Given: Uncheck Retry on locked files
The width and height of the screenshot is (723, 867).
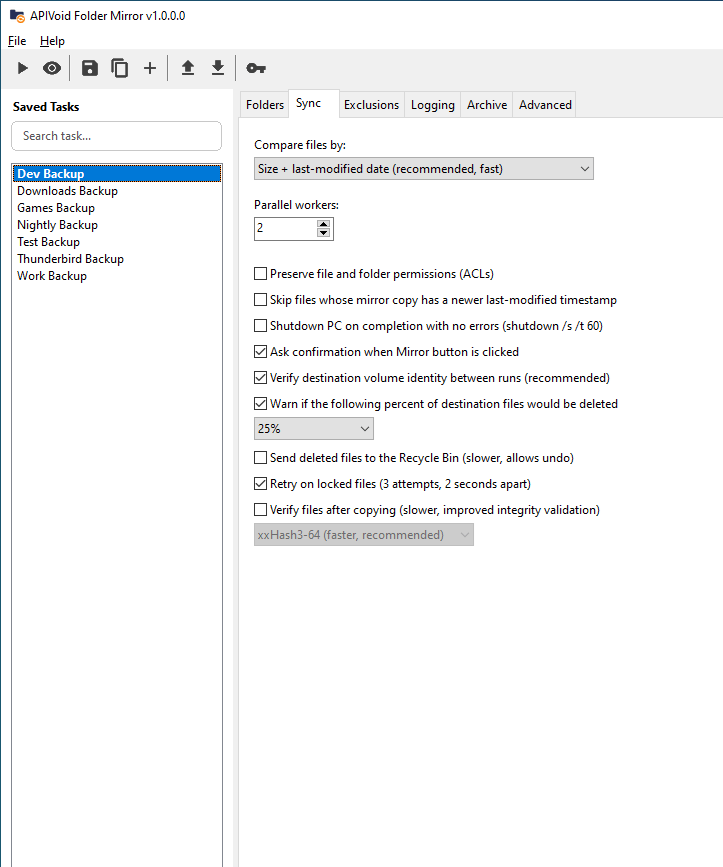Looking at the screenshot, I should [x=260, y=484].
